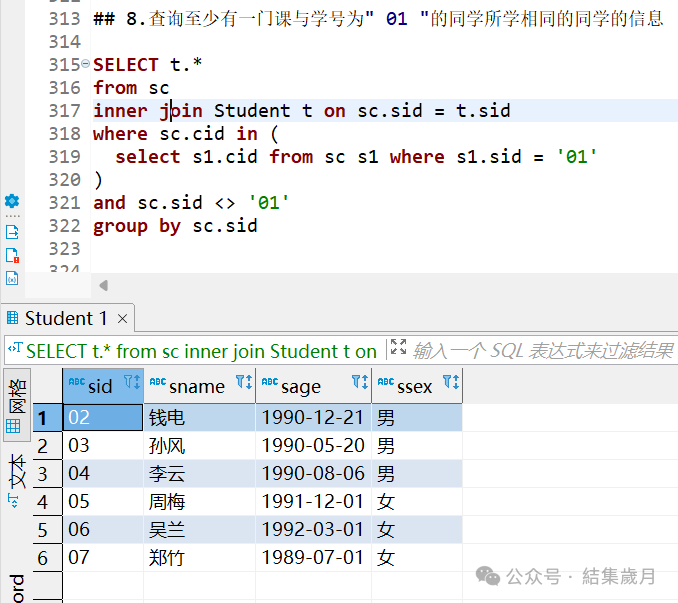Select the sname cell 周梅
Image resolution: width=678 pixels, height=603 pixels.
click(x=200, y=502)
